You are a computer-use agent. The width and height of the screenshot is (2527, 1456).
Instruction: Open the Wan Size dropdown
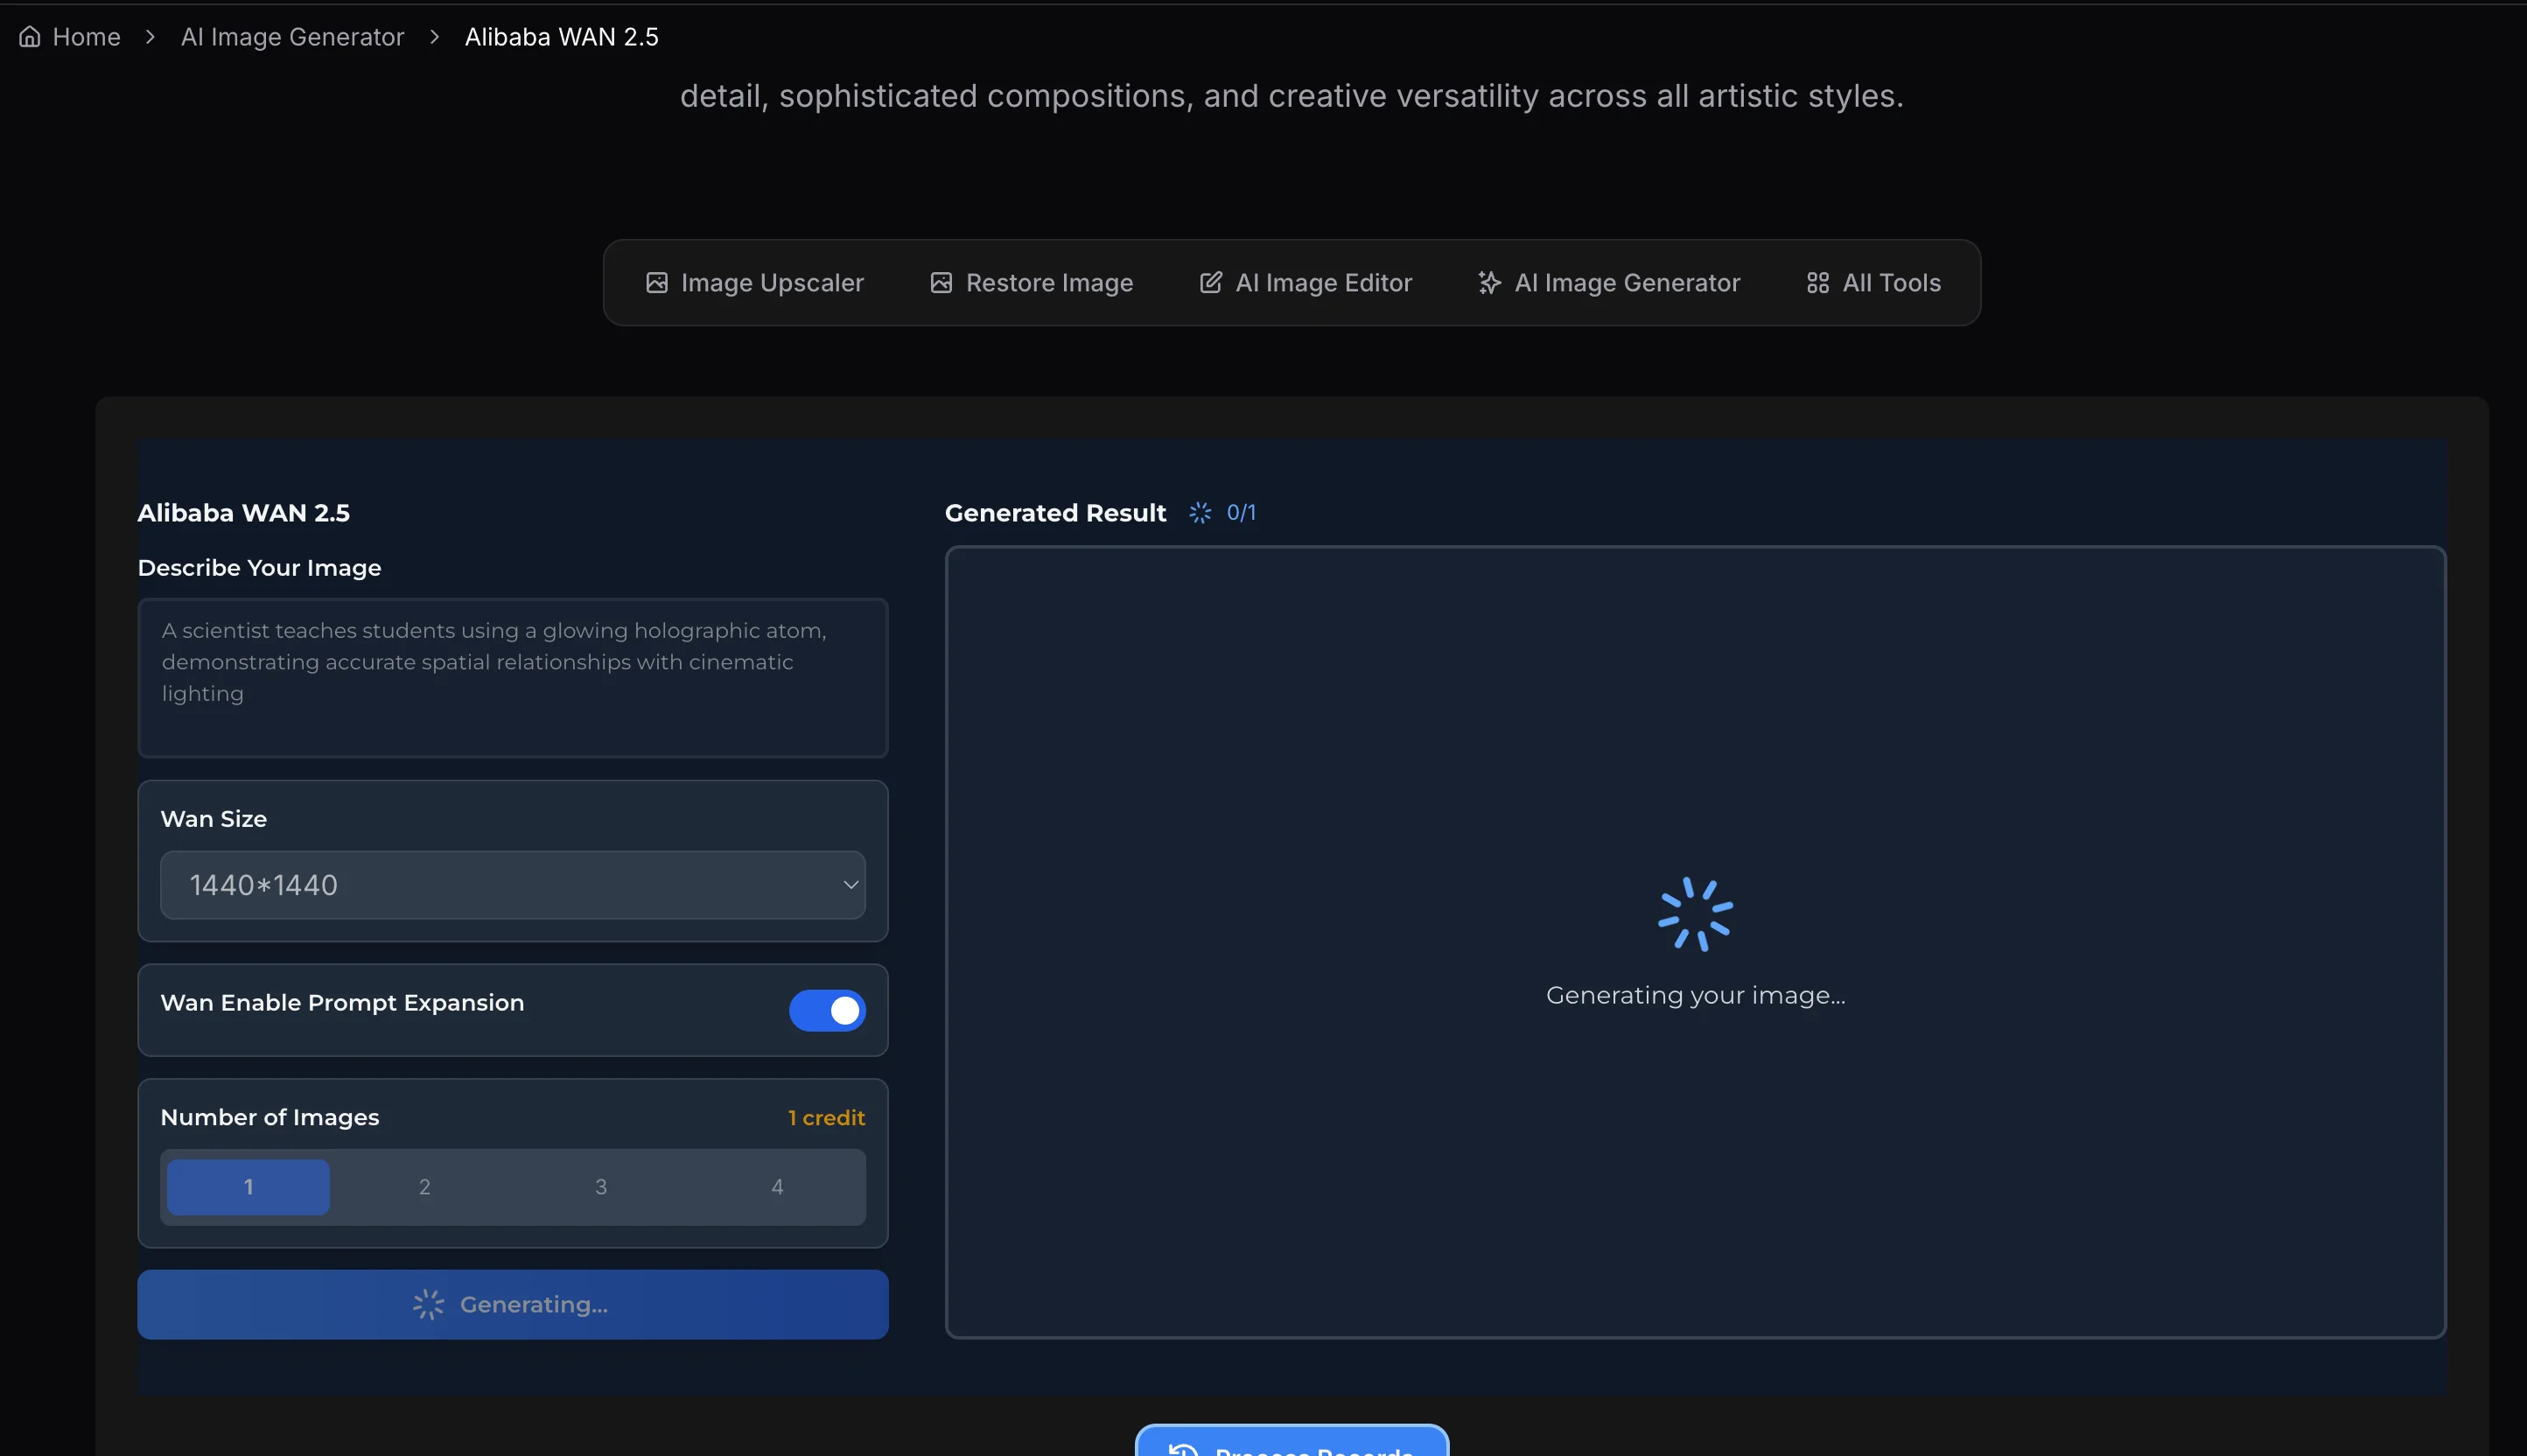pos(513,885)
